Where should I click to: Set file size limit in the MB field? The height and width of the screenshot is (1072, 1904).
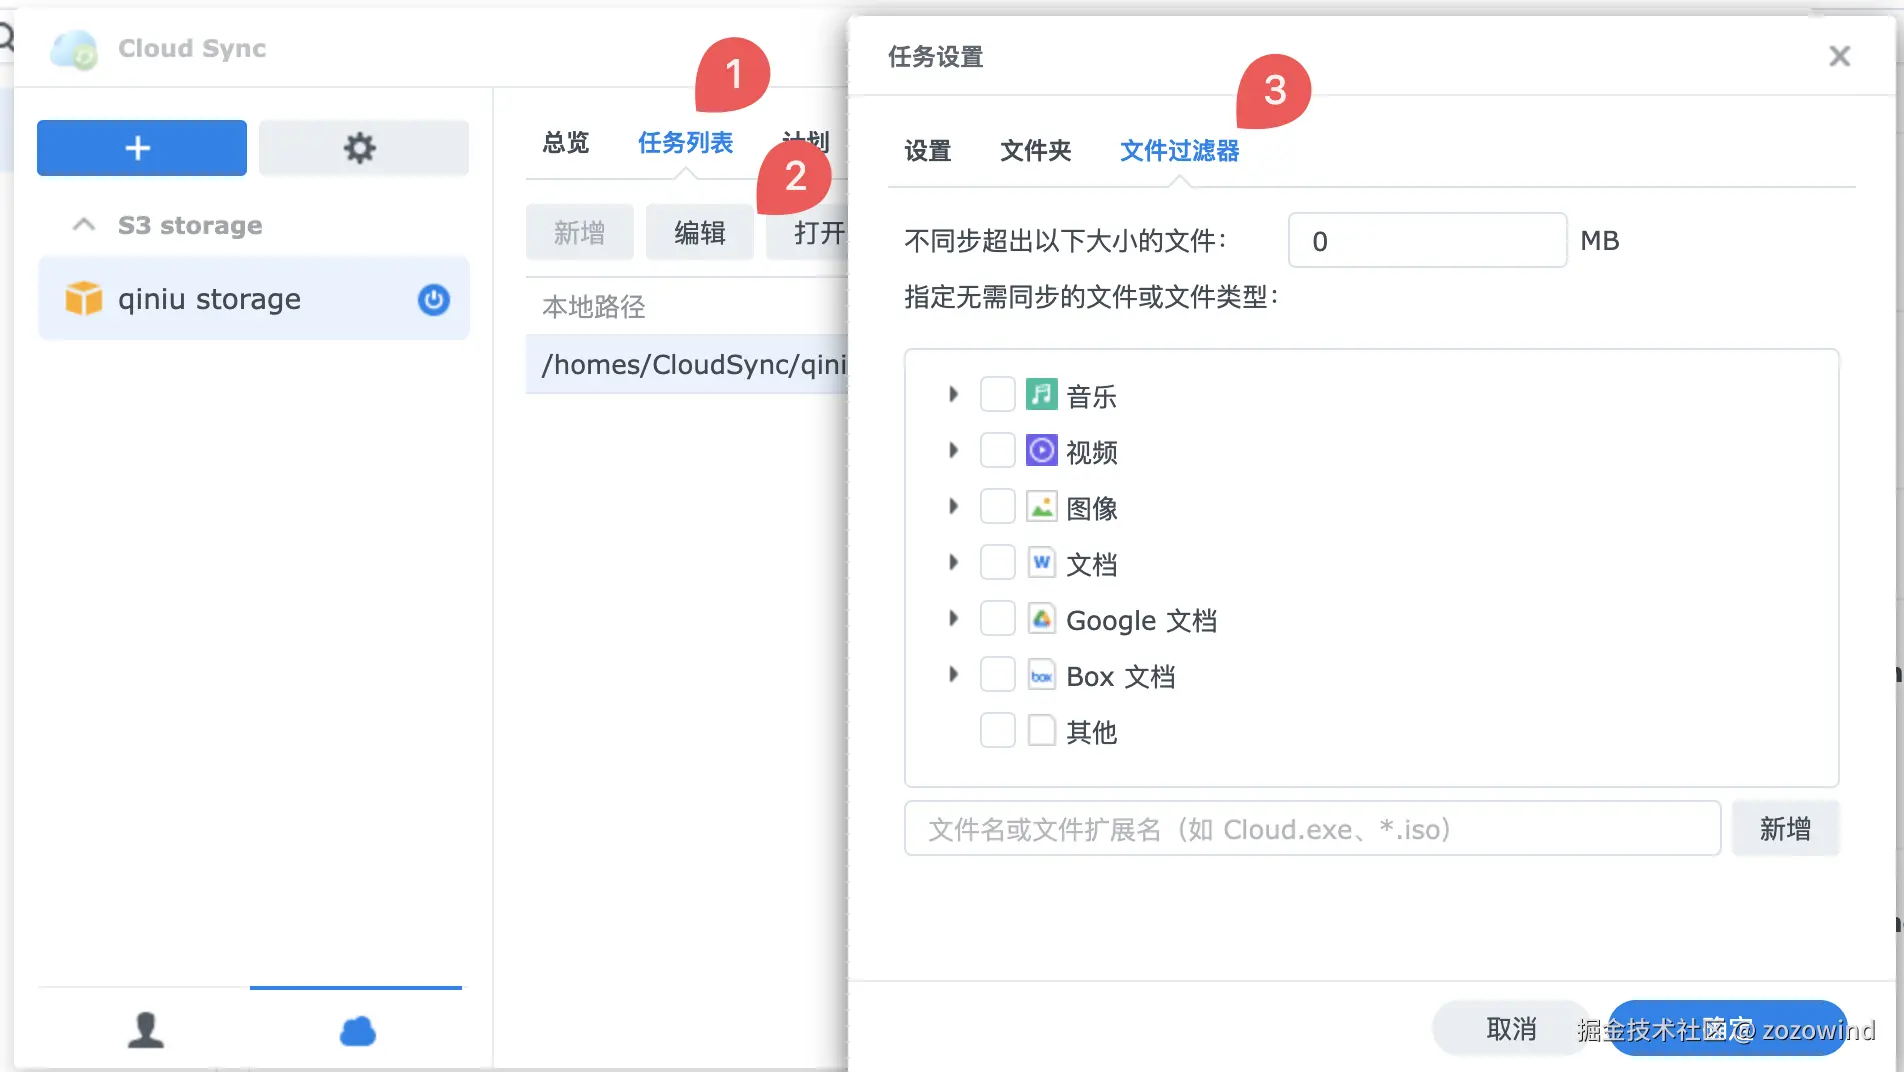pos(1426,240)
